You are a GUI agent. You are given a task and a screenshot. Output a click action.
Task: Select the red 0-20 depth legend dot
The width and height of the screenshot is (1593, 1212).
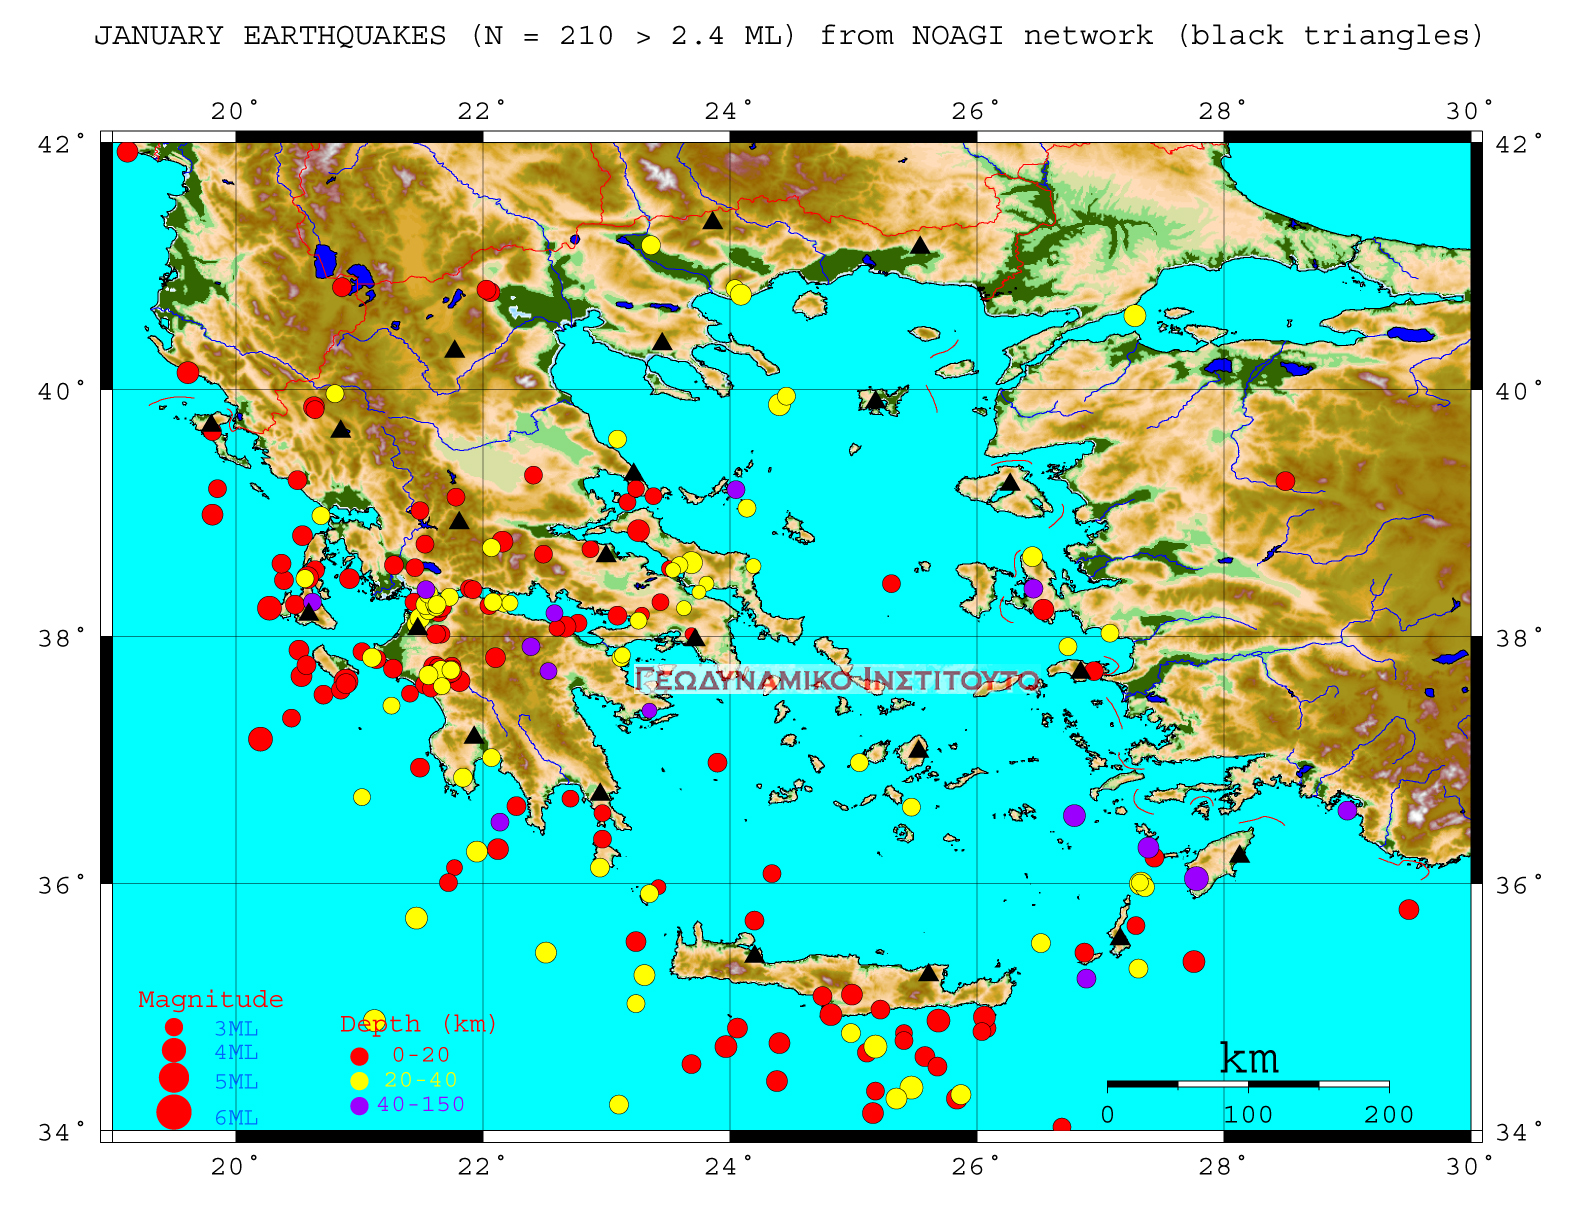(x=360, y=1055)
